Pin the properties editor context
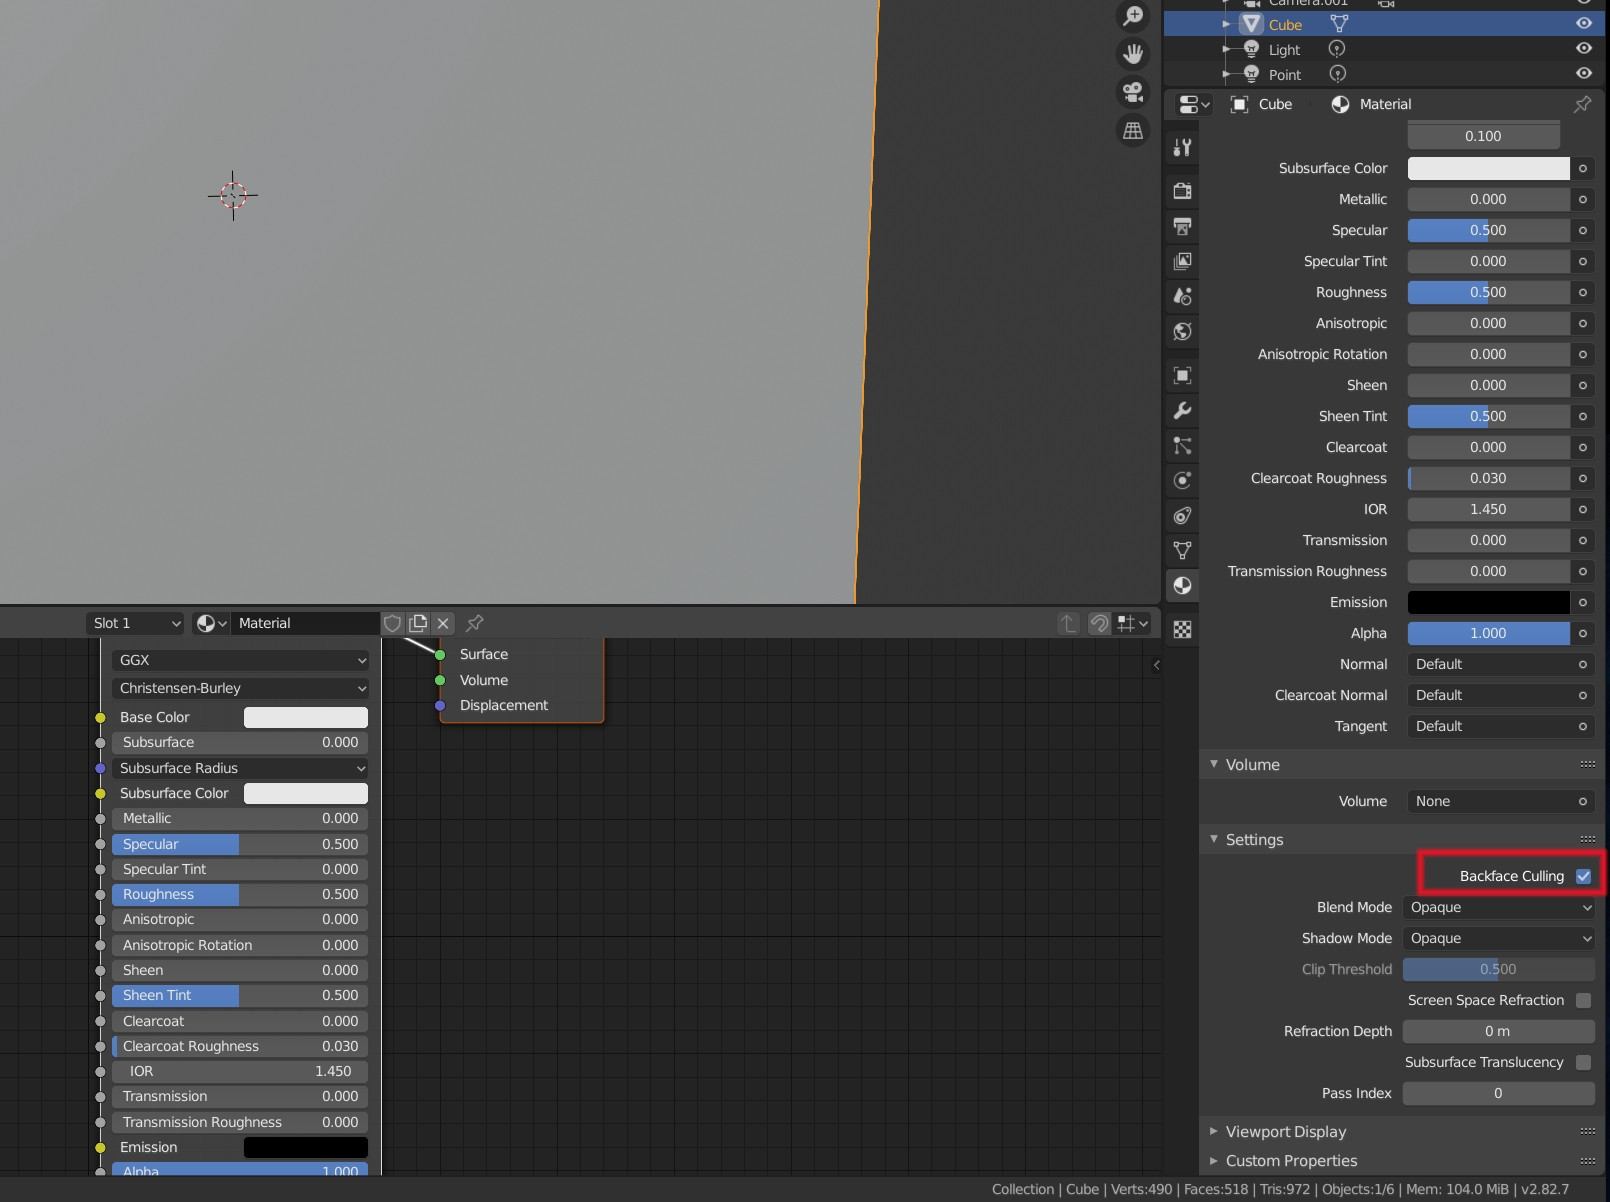 1582,104
